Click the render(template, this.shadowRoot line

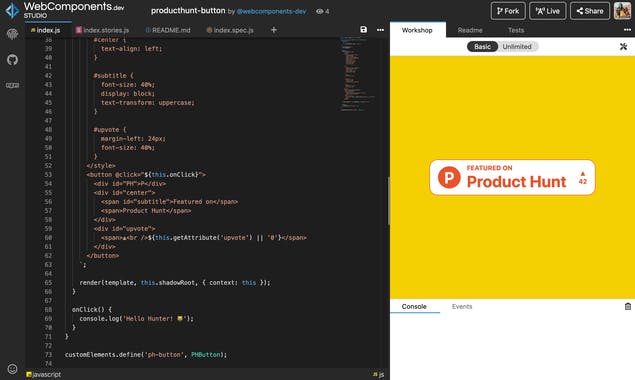175,282
